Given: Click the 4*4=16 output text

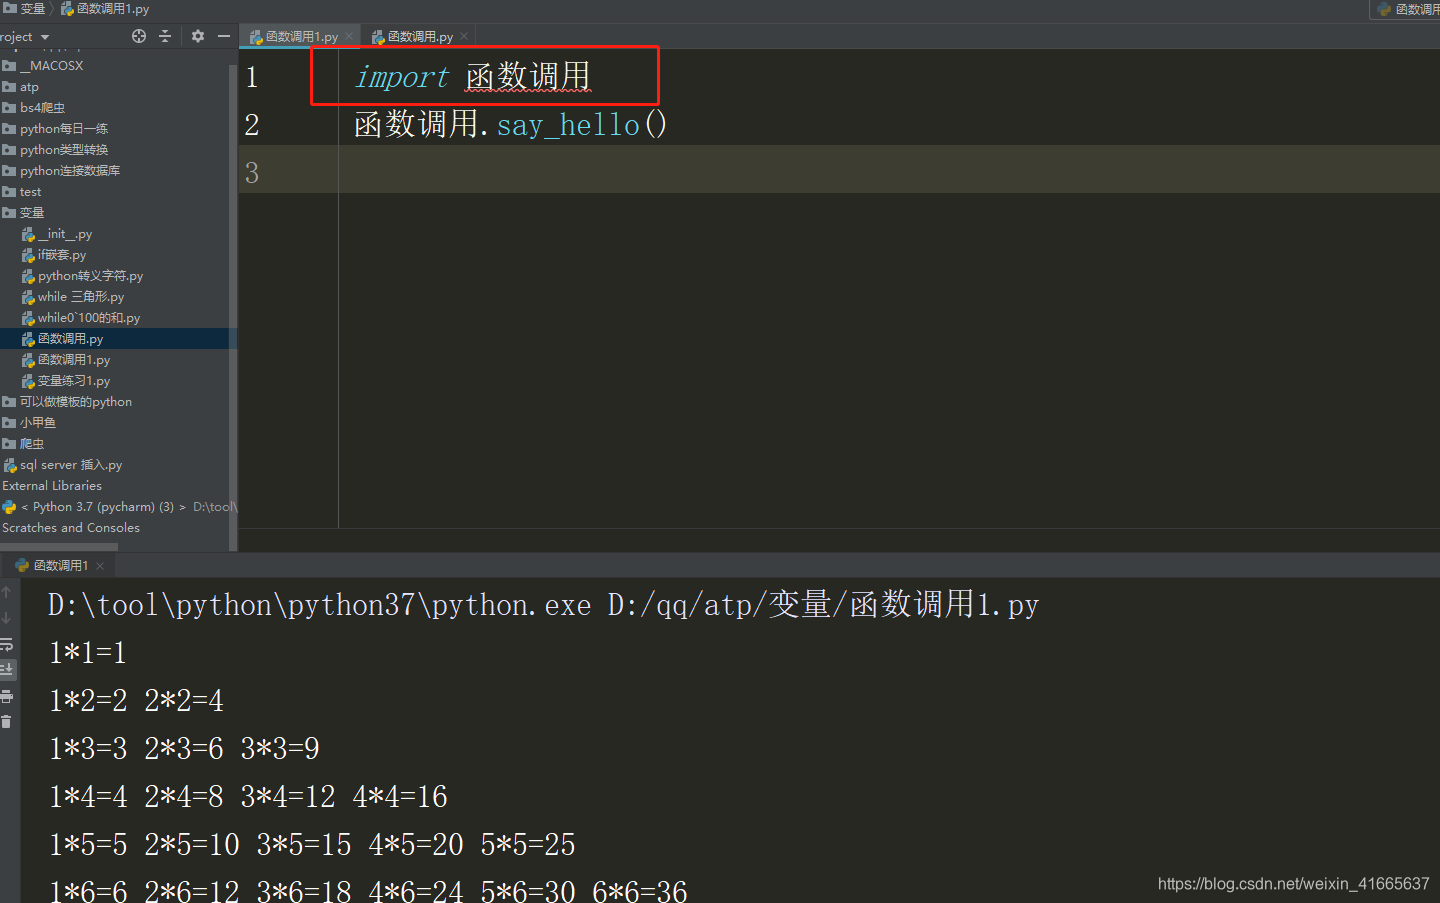Looking at the screenshot, I should click(400, 797).
